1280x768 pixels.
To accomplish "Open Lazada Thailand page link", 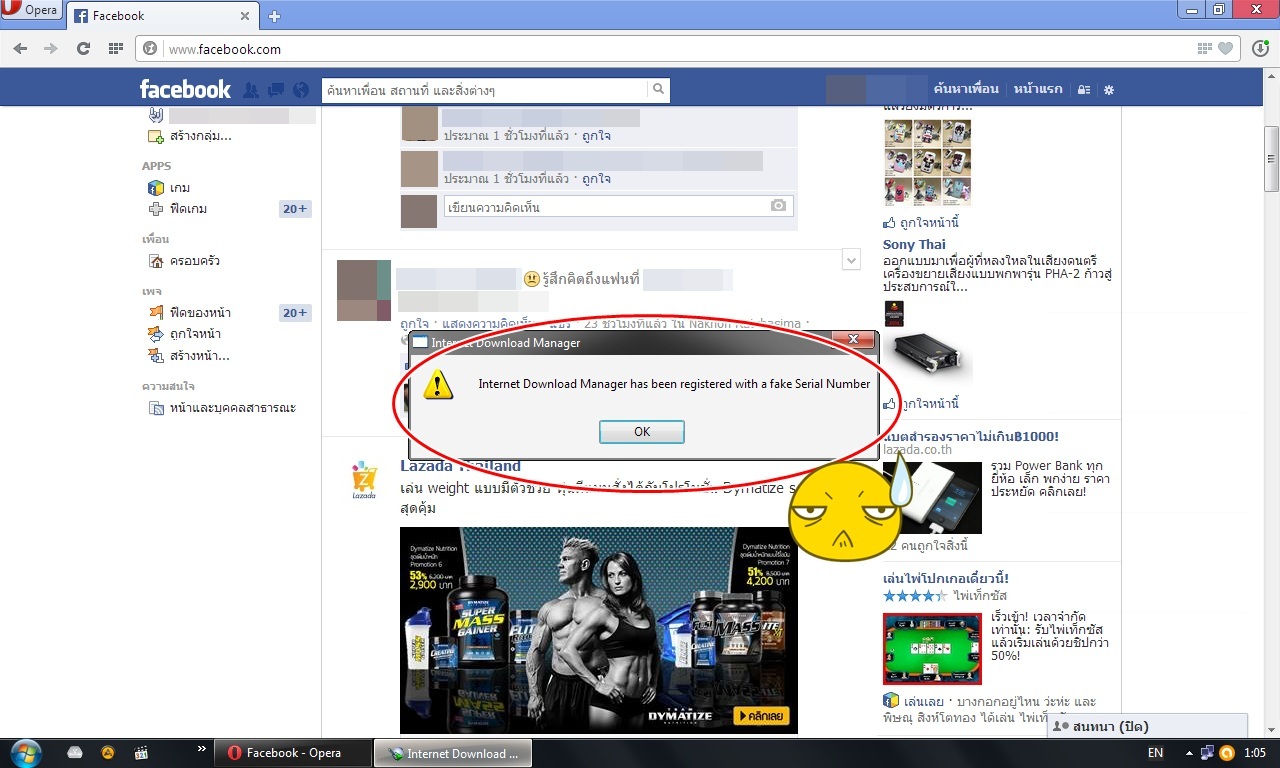I will 460,466.
